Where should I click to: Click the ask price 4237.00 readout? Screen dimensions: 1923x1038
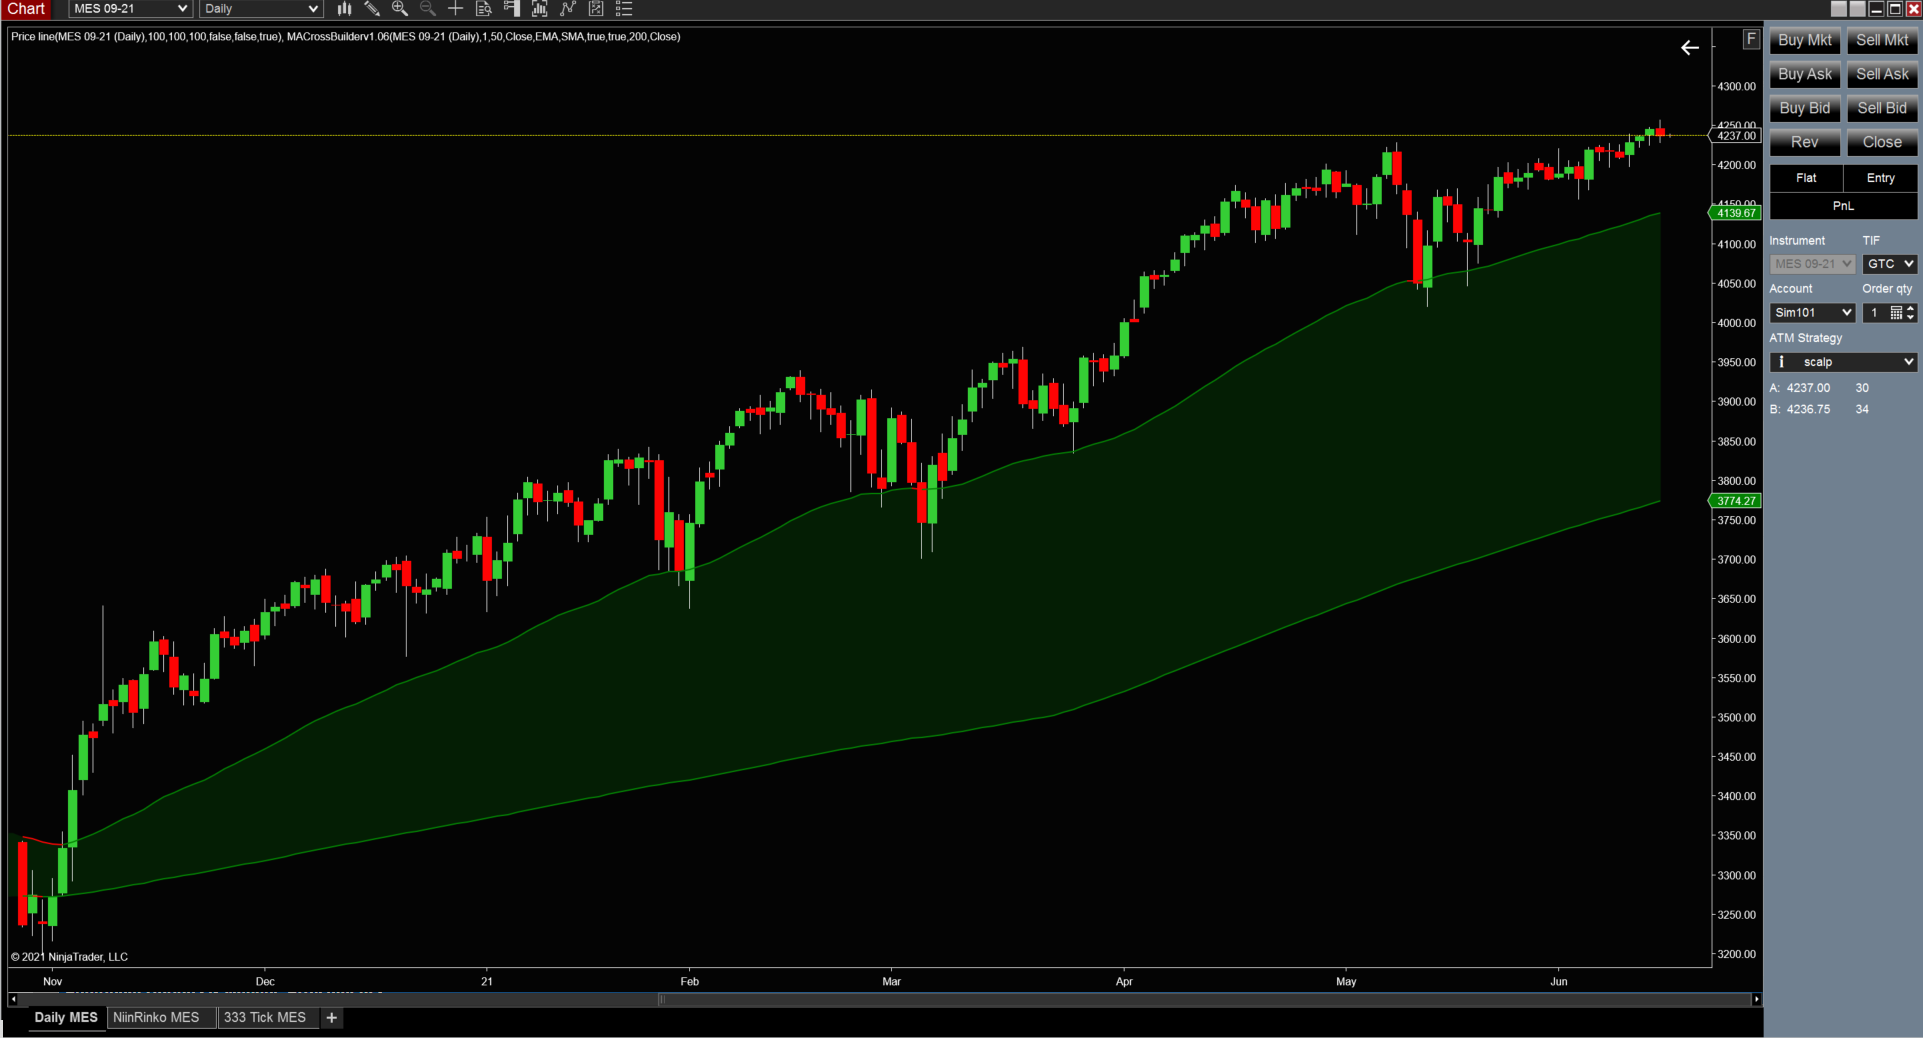pos(1808,388)
